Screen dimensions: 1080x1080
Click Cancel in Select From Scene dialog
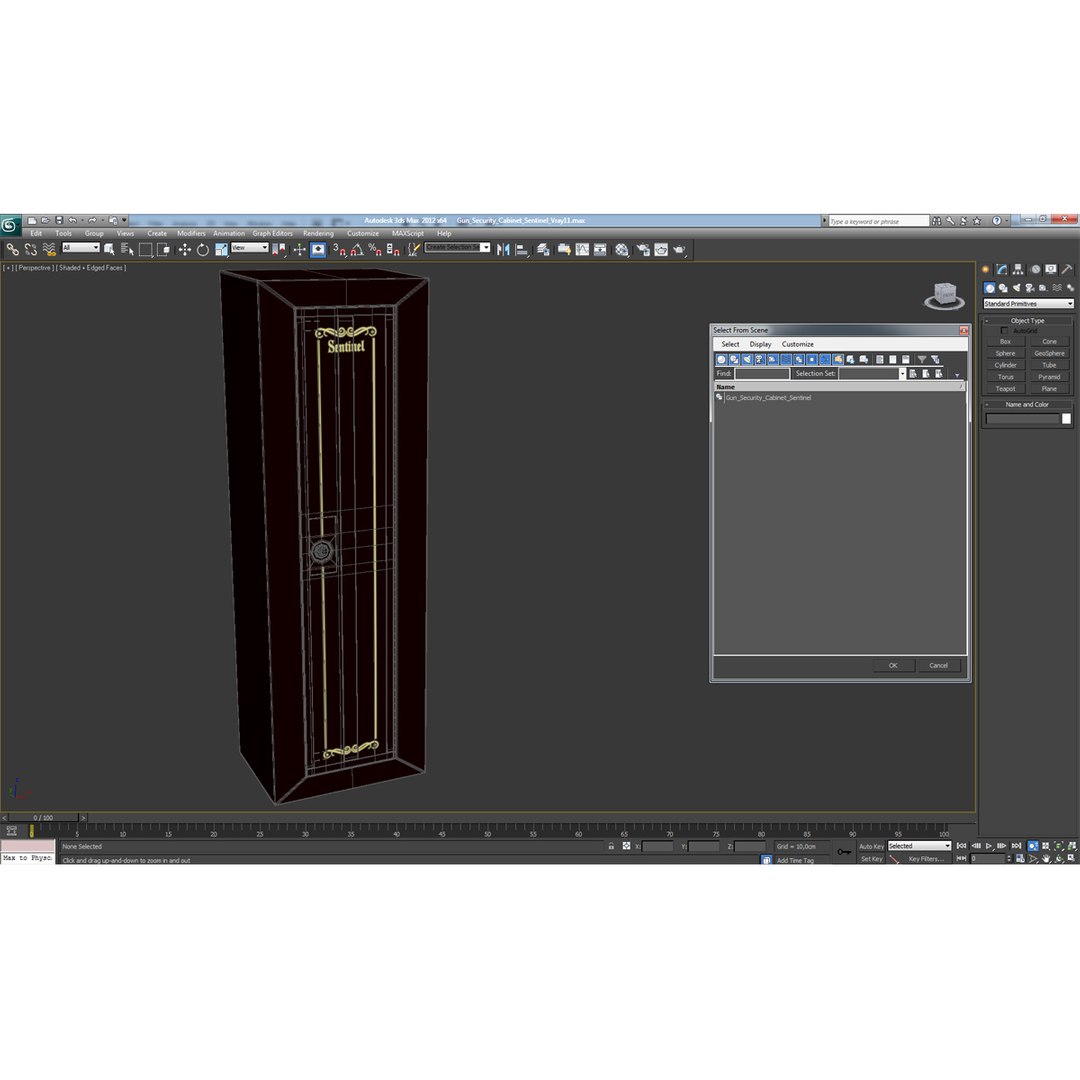[x=938, y=665]
